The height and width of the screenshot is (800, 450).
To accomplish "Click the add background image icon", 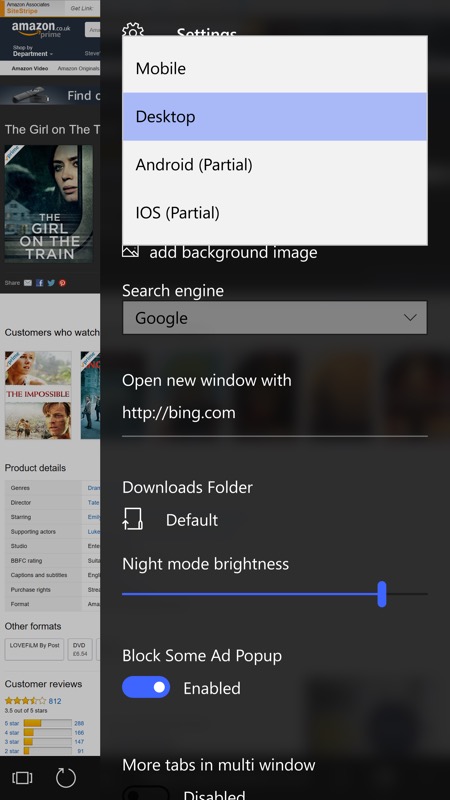I will tap(131, 252).
